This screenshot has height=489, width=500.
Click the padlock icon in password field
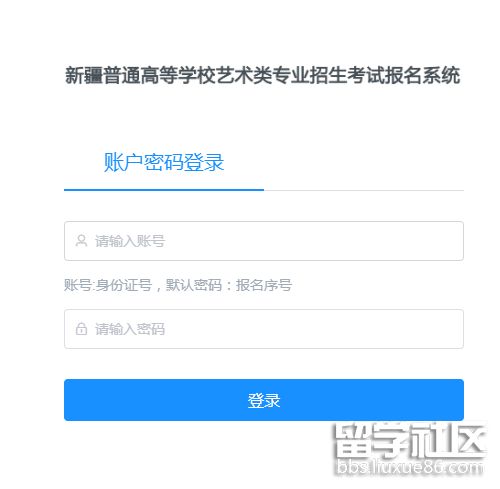click(x=81, y=329)
